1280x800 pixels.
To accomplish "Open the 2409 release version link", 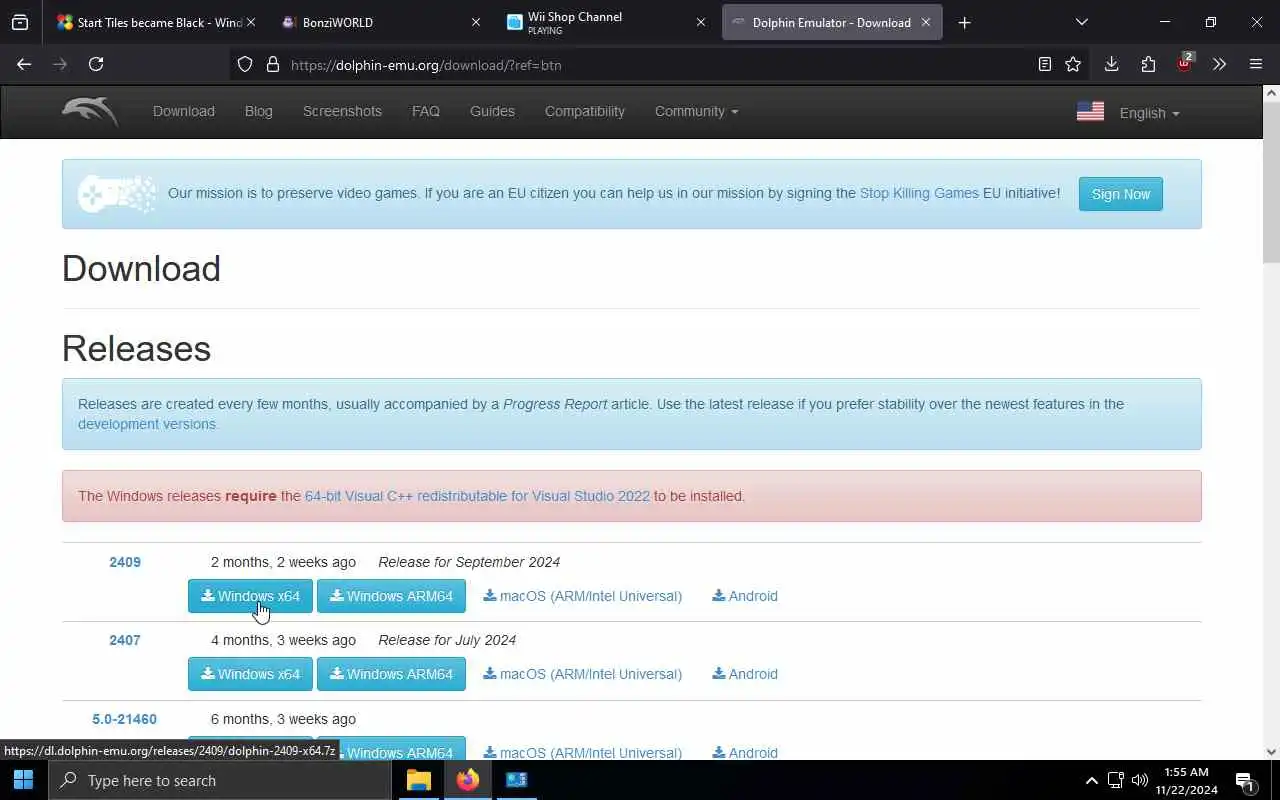I will 125,562.
